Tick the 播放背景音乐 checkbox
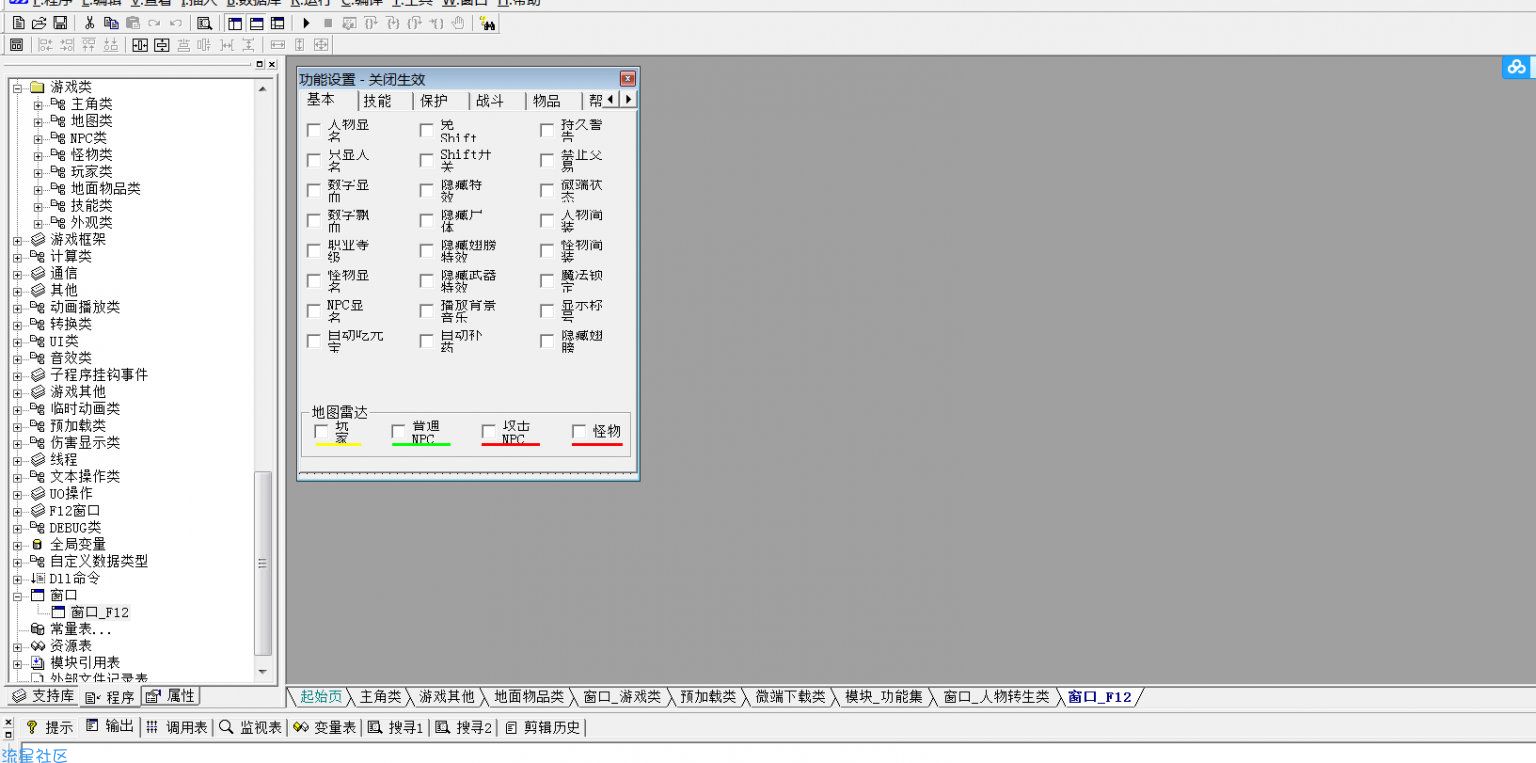 pos(427,311)
